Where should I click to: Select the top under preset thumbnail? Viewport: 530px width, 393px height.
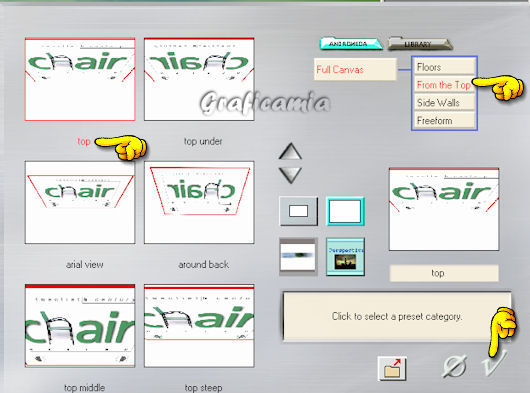click(199, 79)
